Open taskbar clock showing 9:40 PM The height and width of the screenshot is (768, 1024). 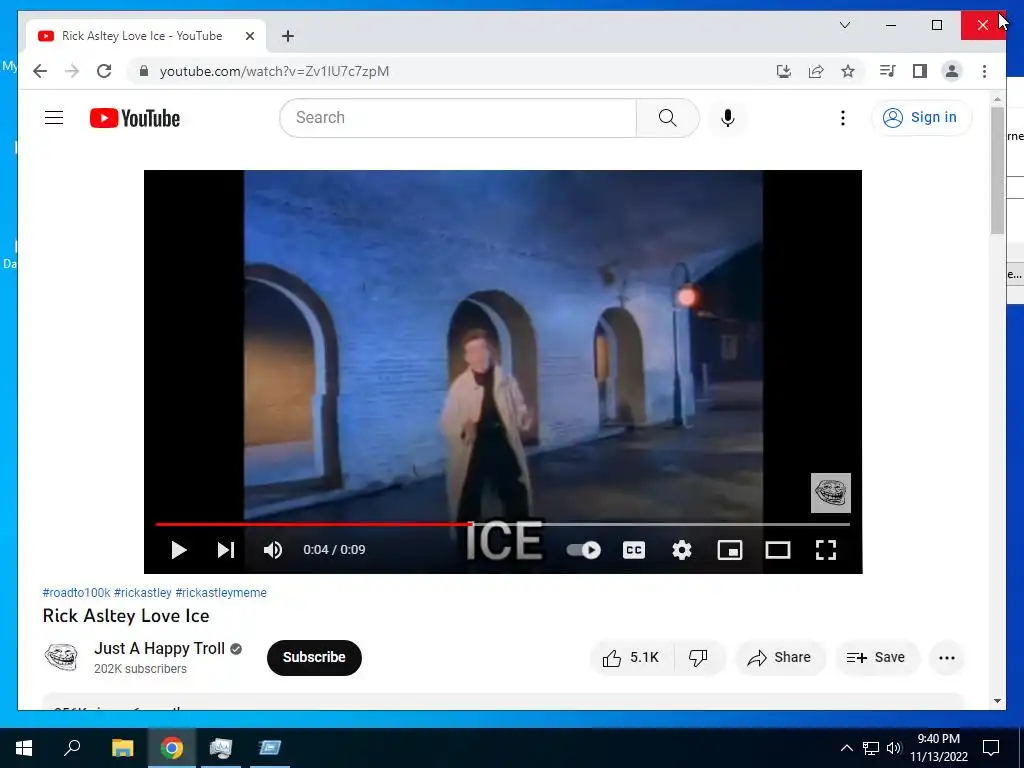[938, 748]
